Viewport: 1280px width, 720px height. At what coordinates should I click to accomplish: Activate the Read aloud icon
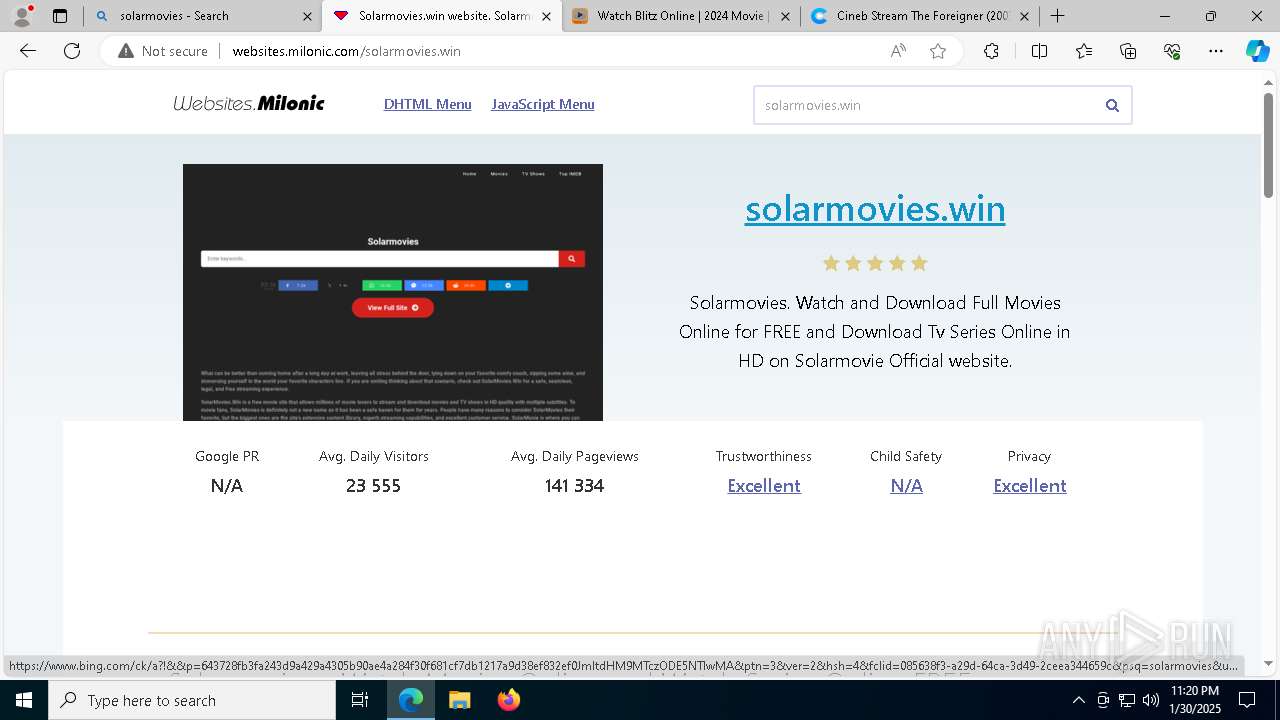coord(898,51)
